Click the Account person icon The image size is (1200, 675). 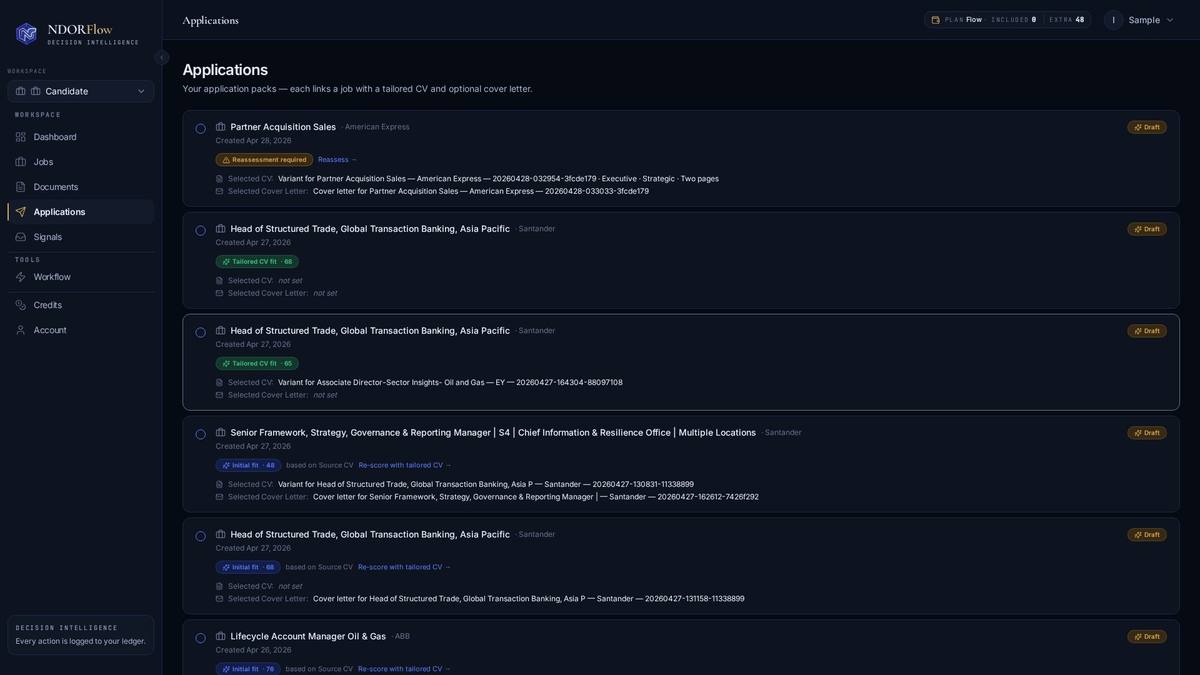pyautogui.click(x=20, y=330)
